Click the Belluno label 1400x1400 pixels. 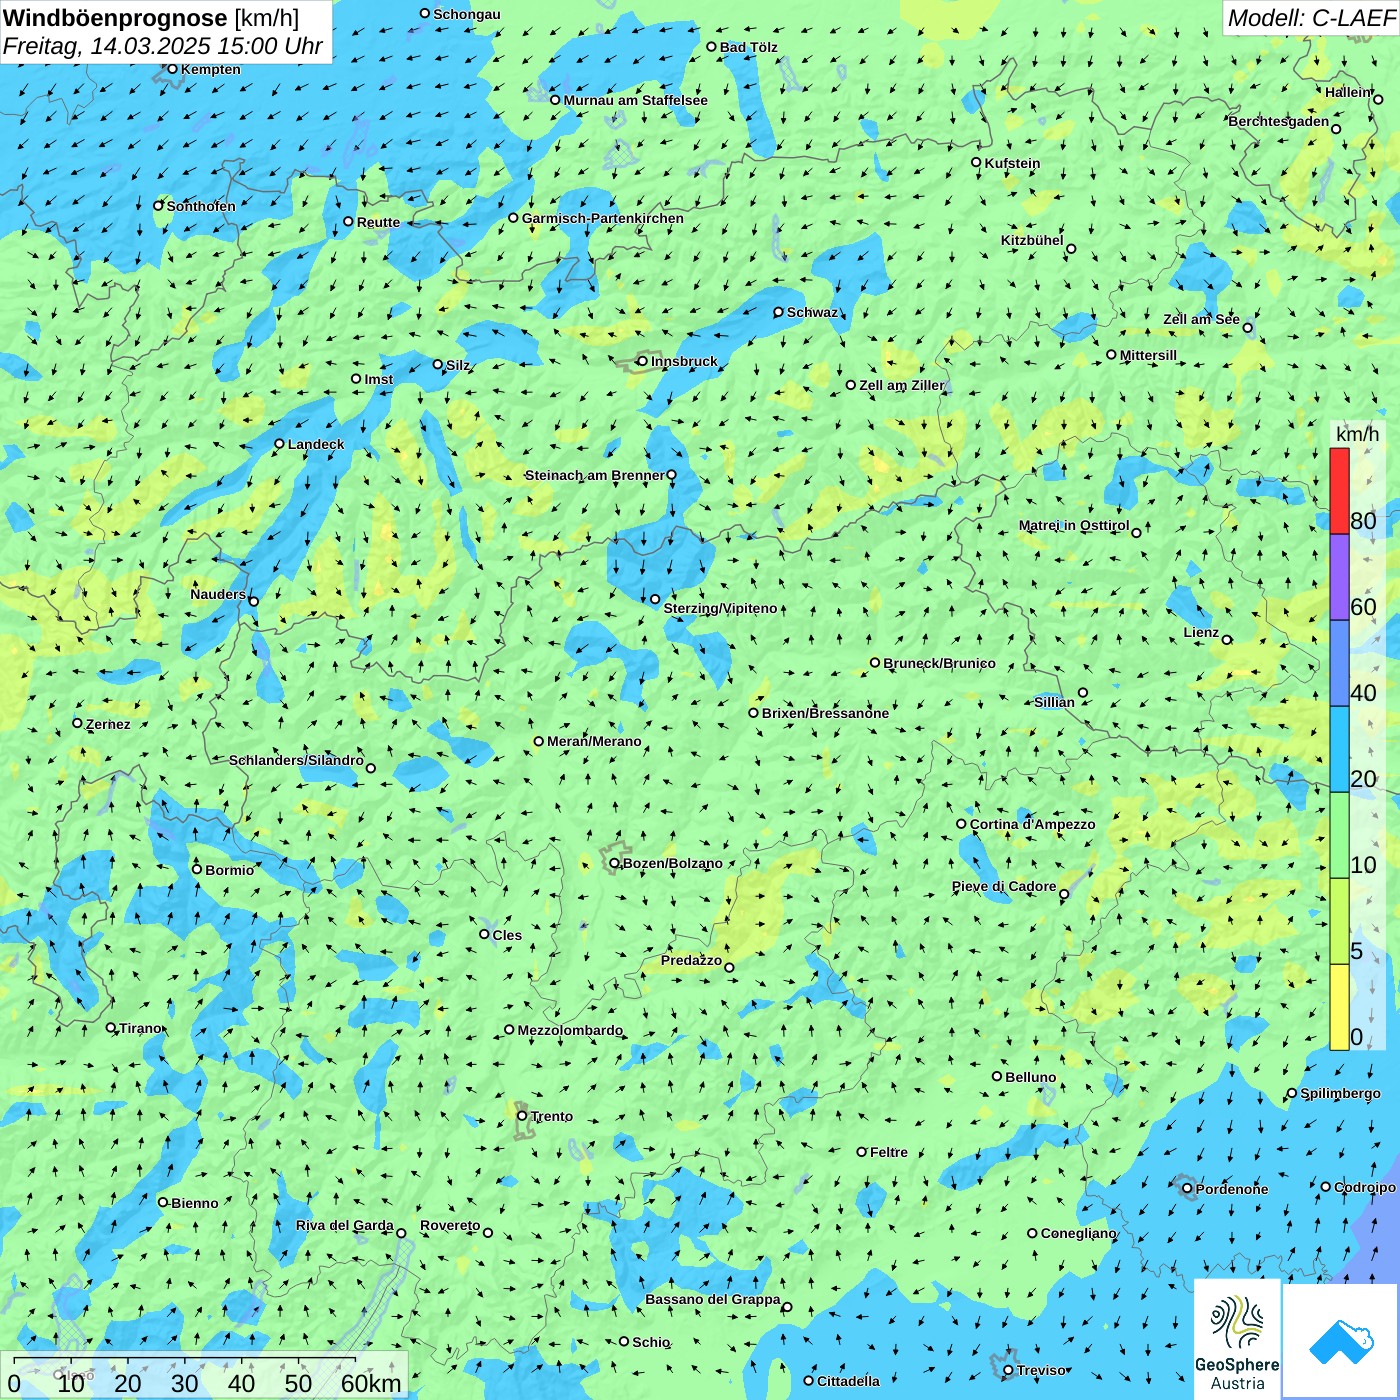point(1031,1077)
